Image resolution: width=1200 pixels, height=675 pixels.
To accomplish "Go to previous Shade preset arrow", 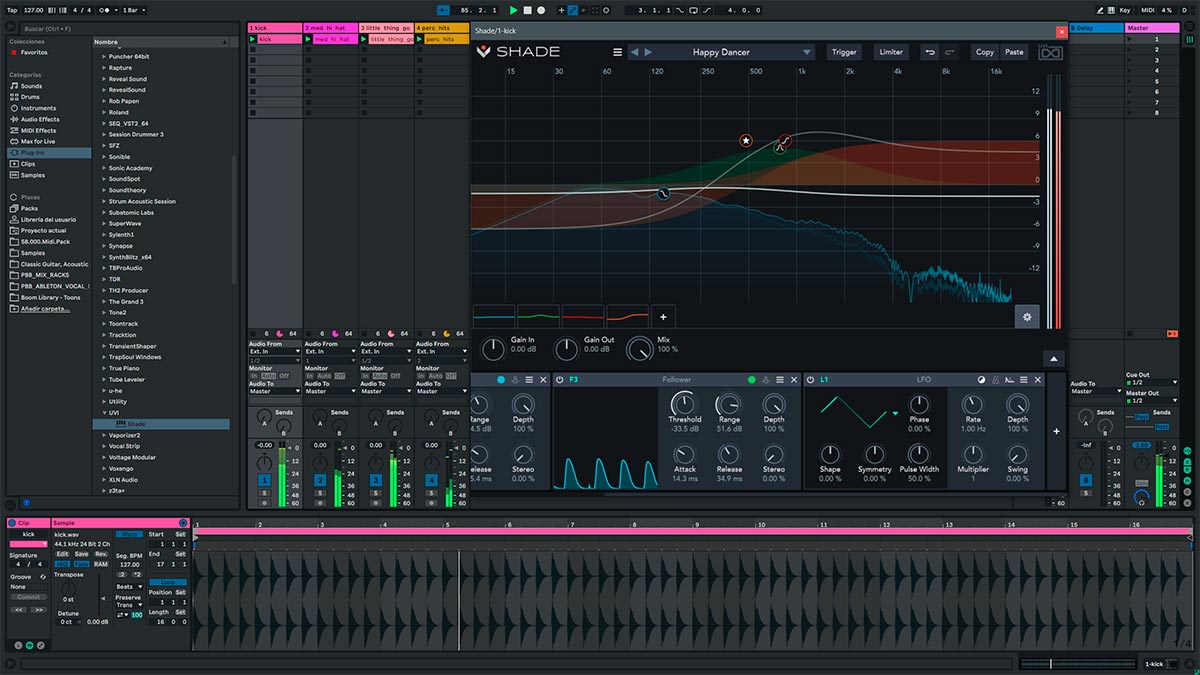I will coord(634,52).
